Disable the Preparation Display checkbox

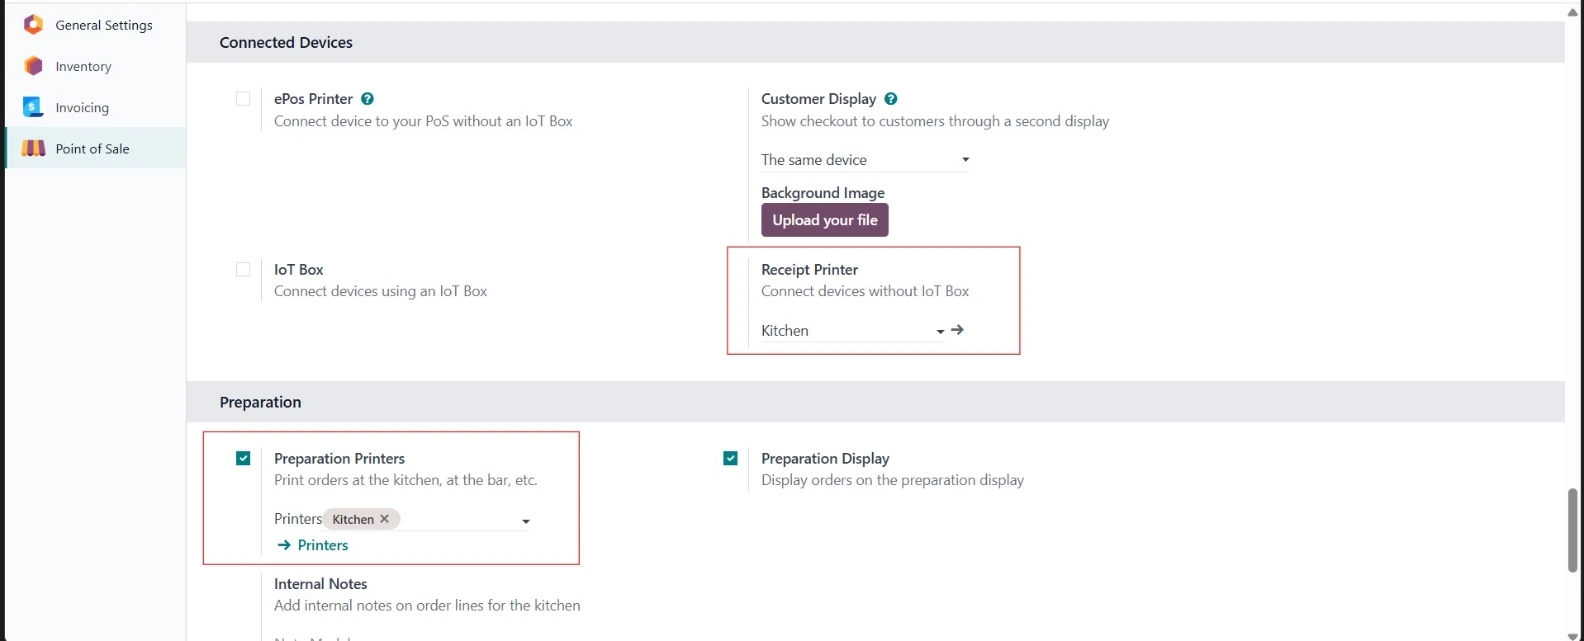pos(730,458)
